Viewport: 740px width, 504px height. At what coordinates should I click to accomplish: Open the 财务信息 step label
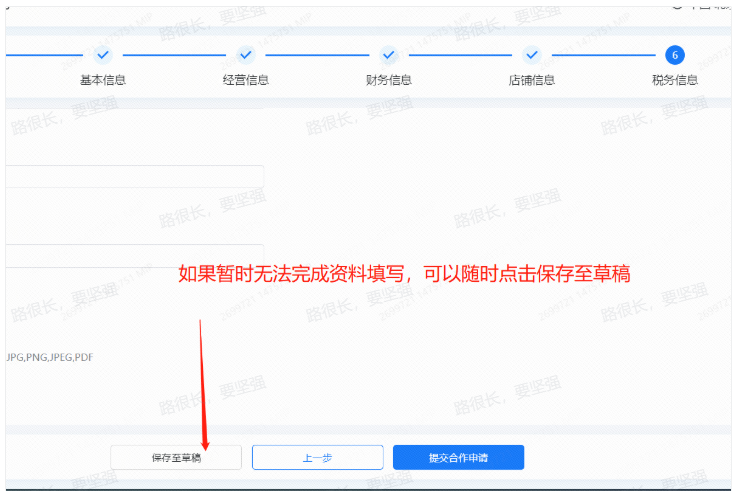pos(389,80)
